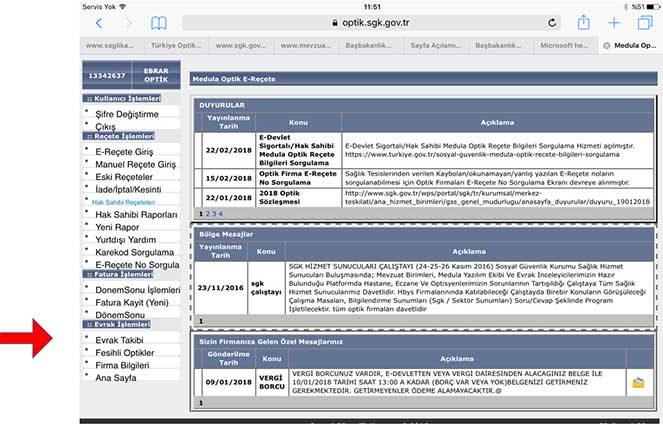Screen dimensions: 663x425
Task: Click sgk çalıştayı subject cell
Action: [x=266, y=288]
